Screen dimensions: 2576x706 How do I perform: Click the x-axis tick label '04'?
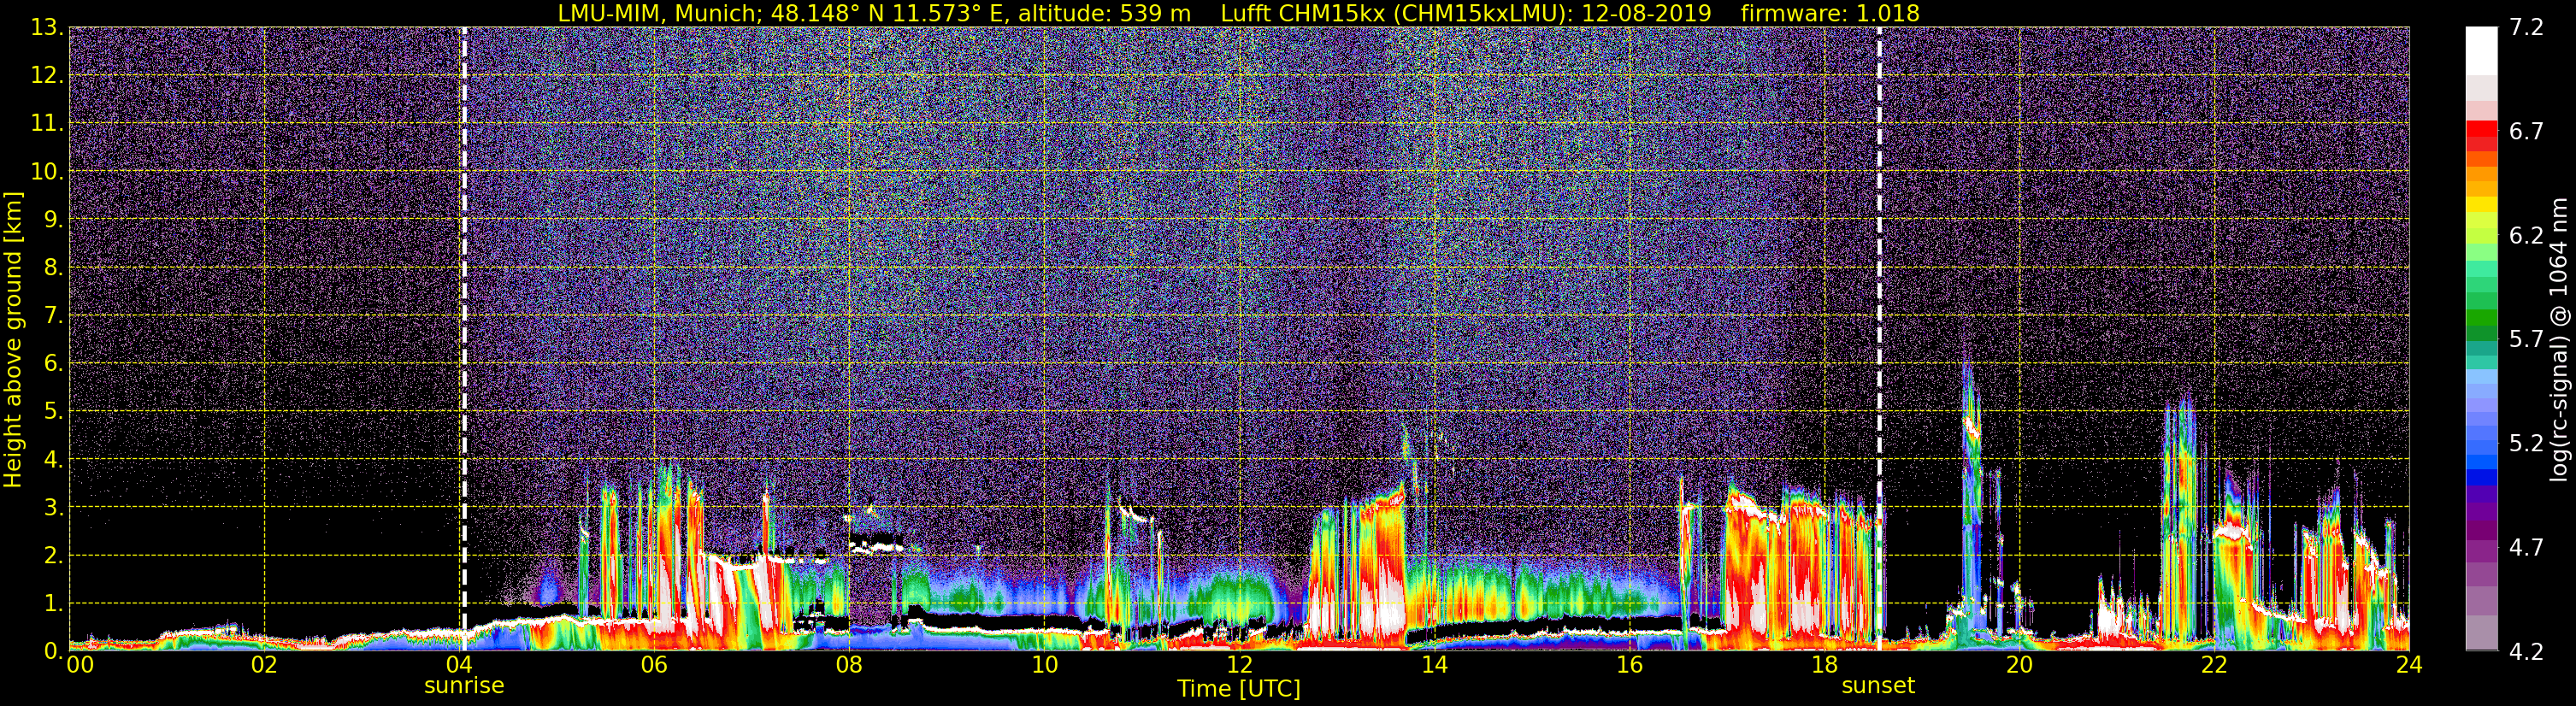(459, 666)
